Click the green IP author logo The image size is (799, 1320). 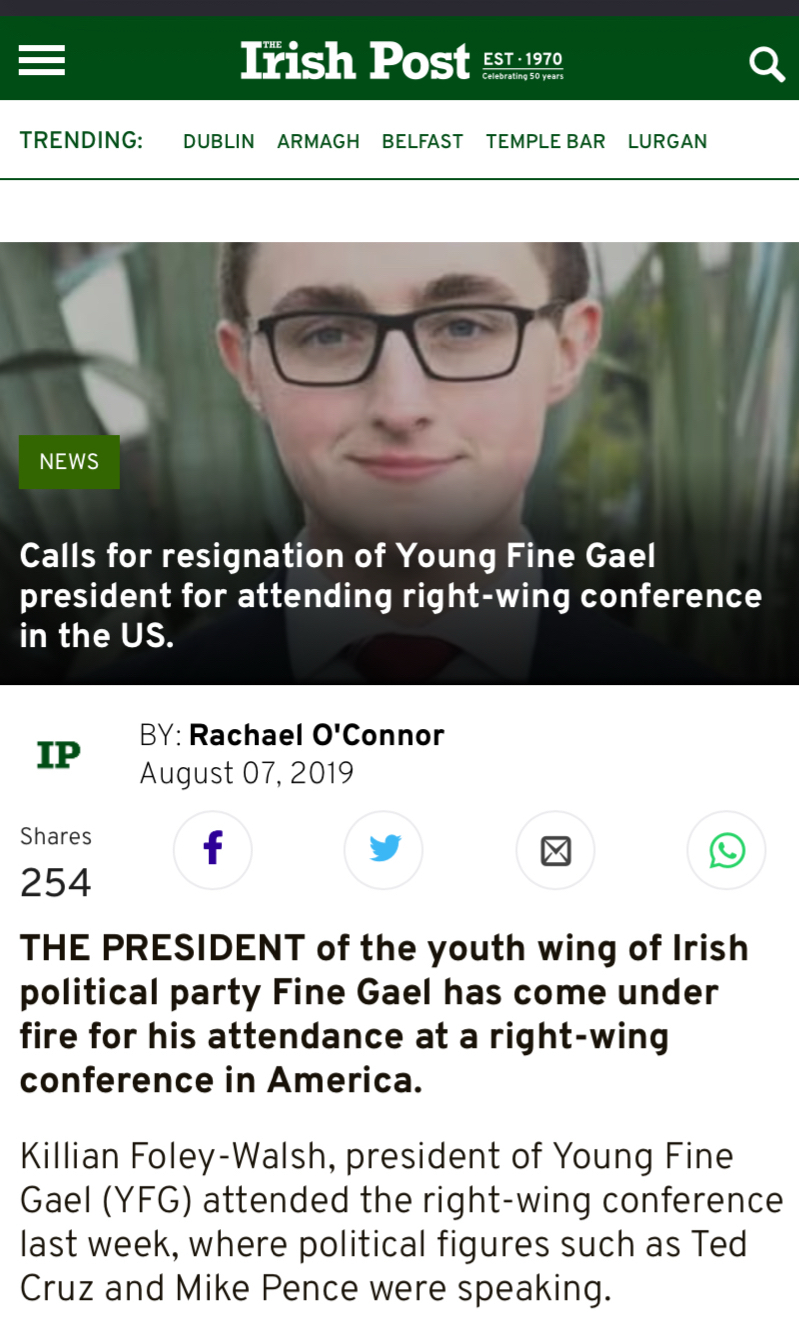[x=59, y=754]
